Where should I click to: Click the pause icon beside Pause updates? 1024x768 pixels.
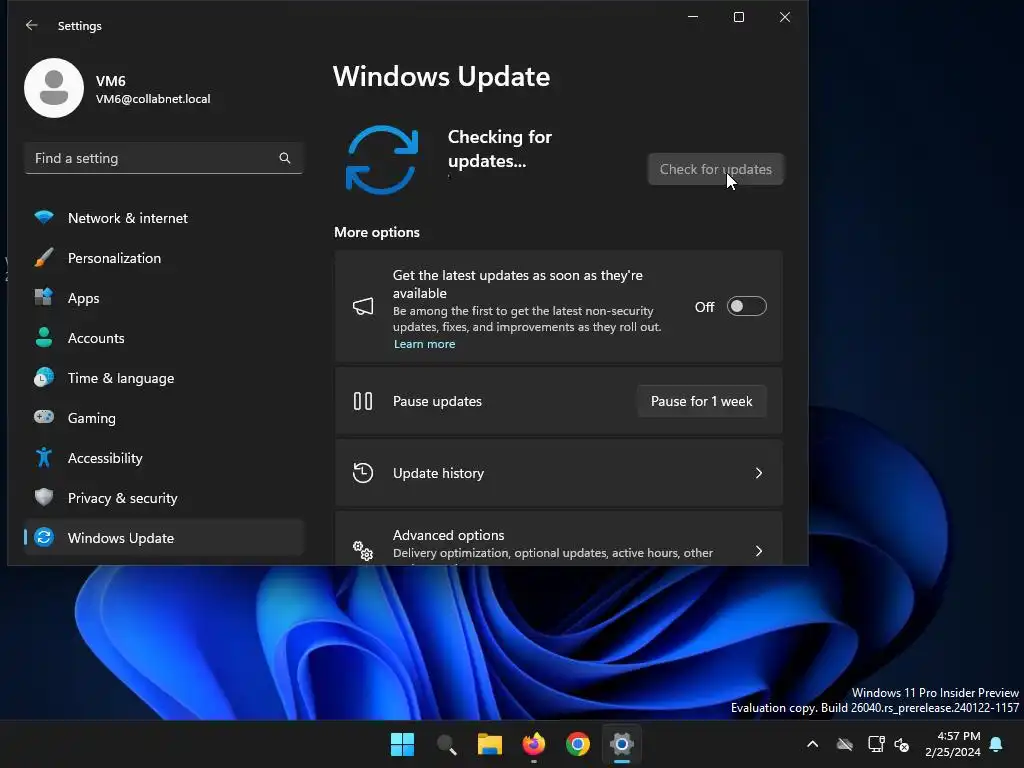click(363, 401)
